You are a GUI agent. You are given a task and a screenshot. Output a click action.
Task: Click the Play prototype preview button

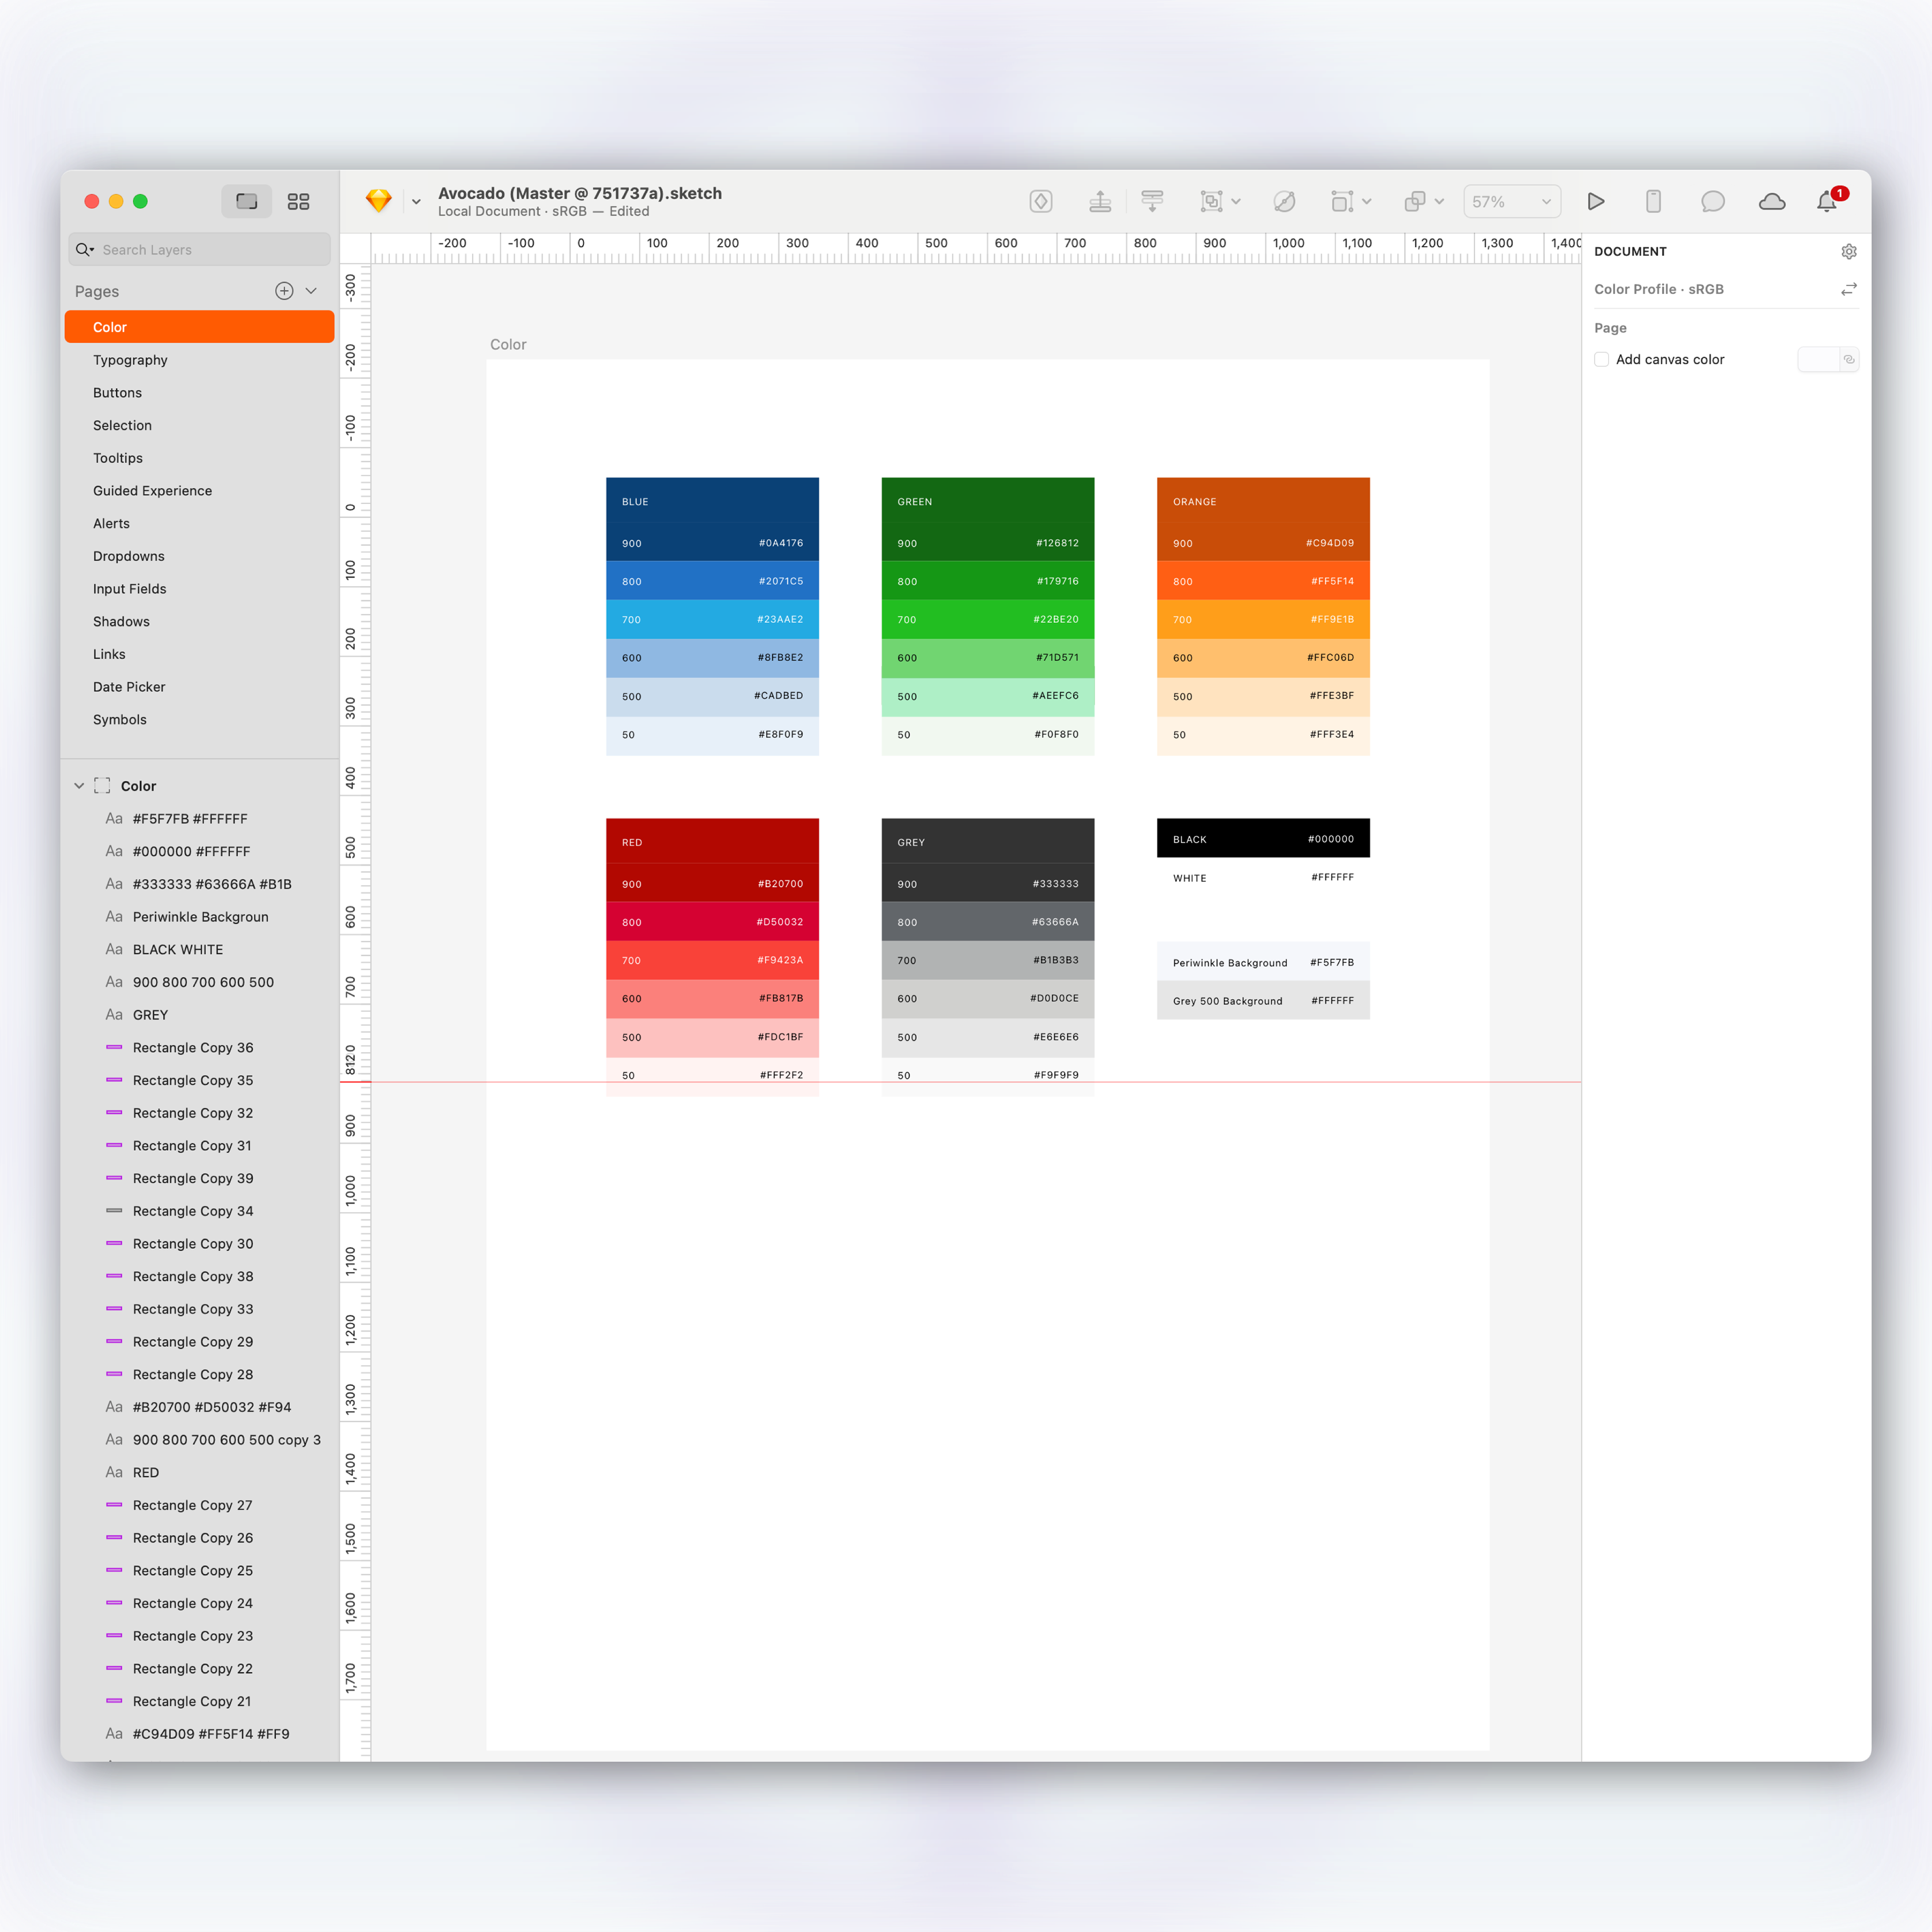(x=1596, y=201)
